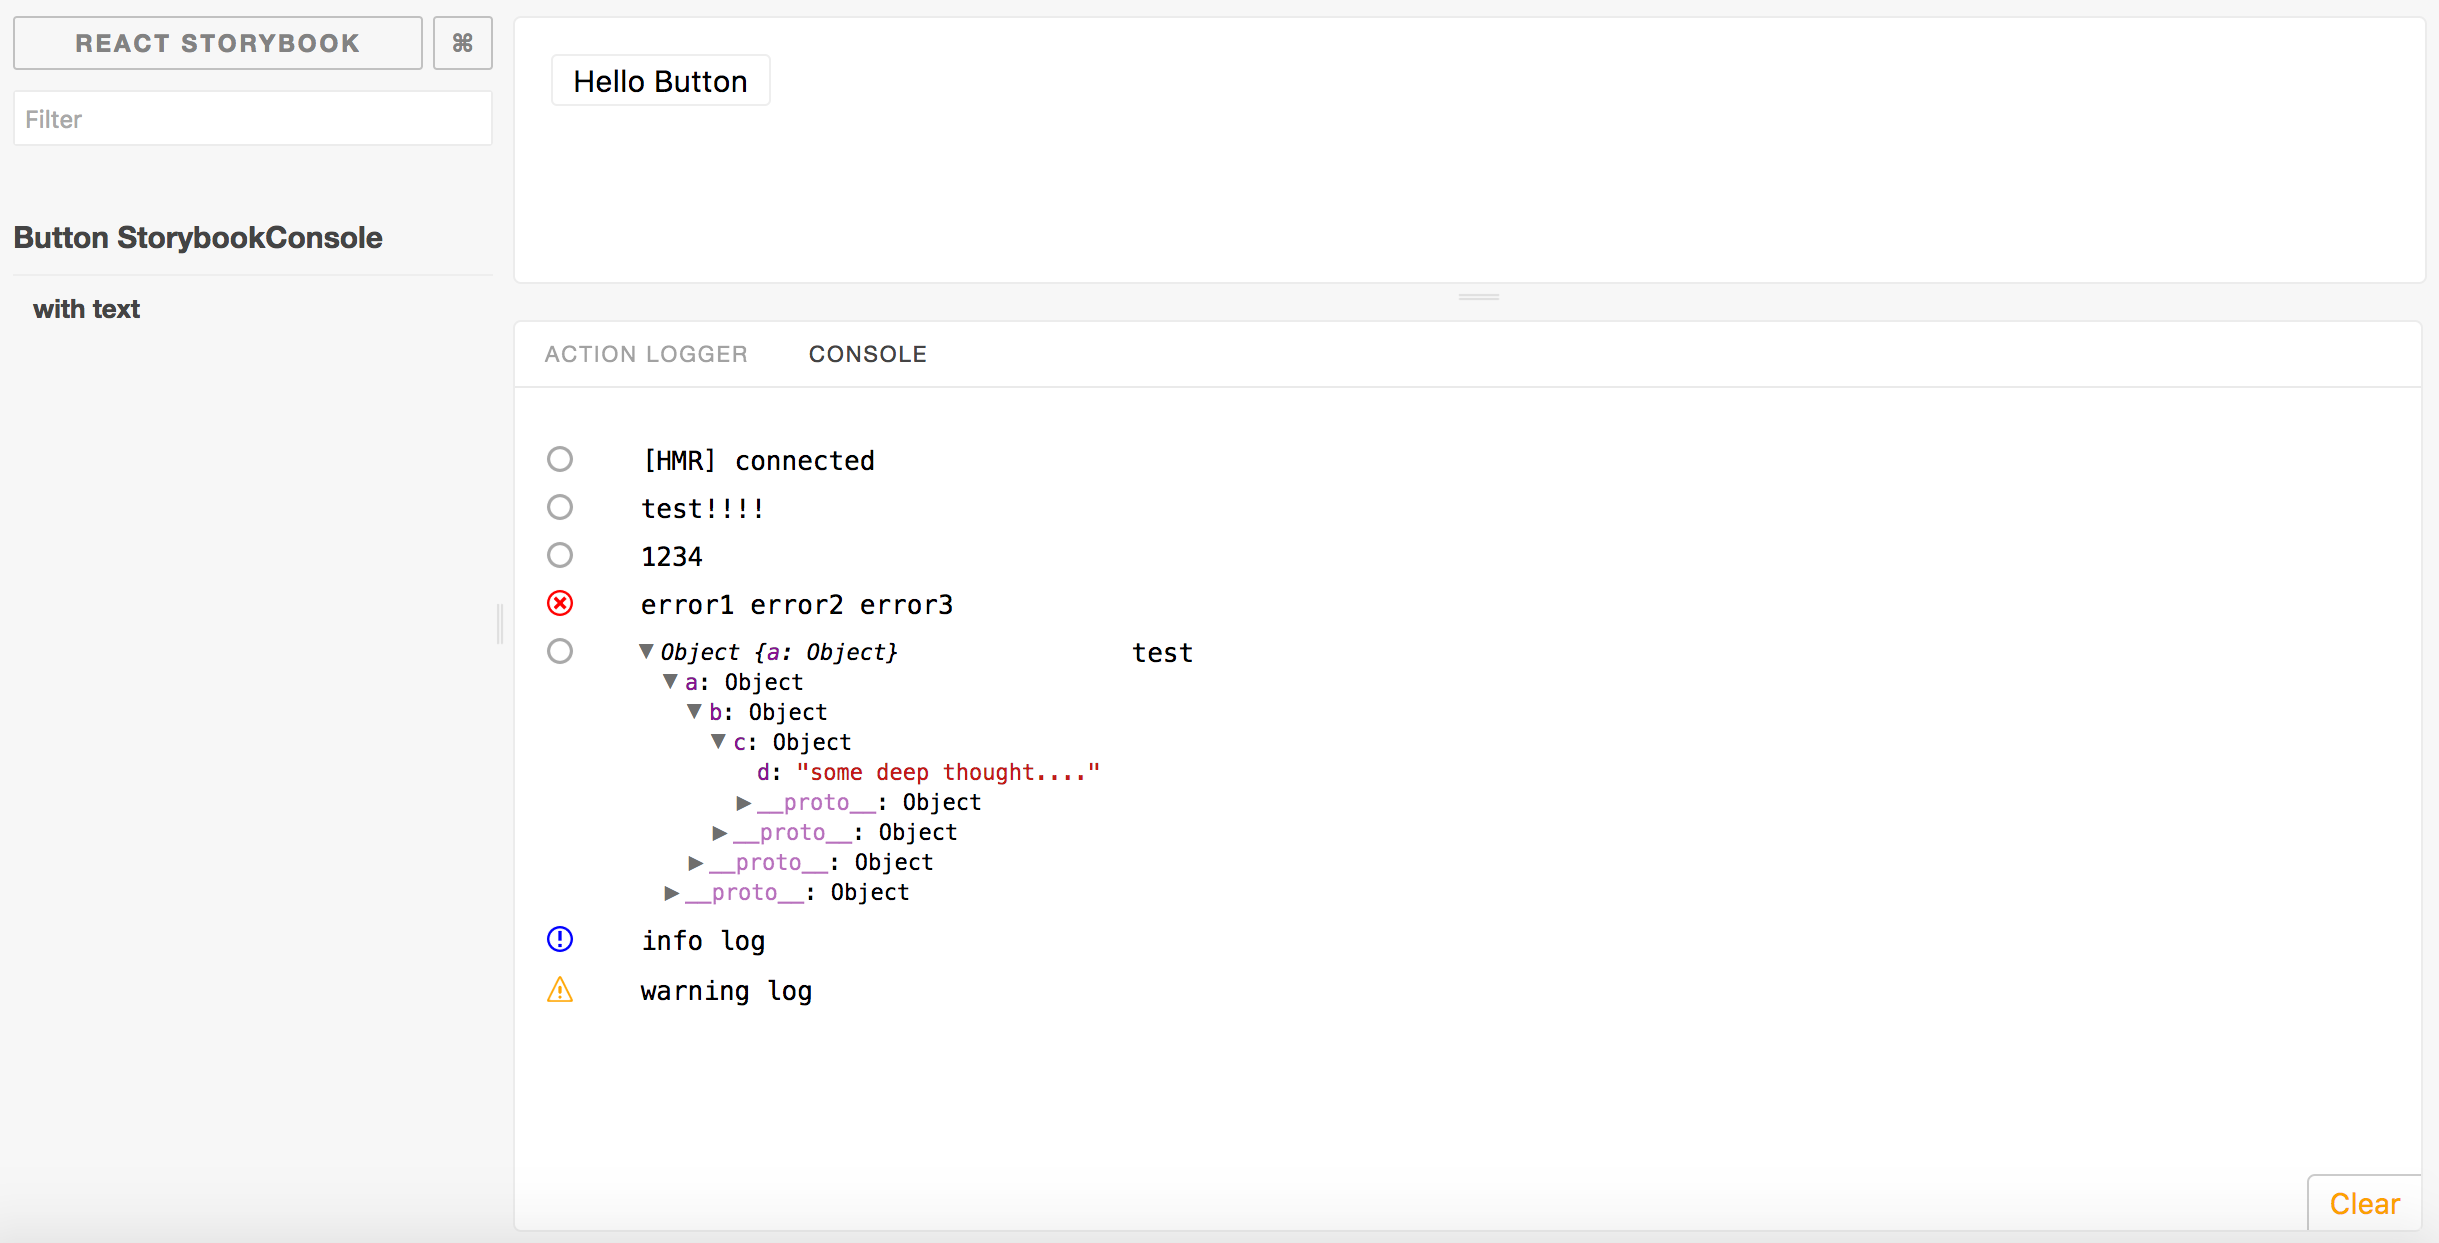Select 'with text' story in sidebar
The image size is (2439, 1243).
point(87,309)
